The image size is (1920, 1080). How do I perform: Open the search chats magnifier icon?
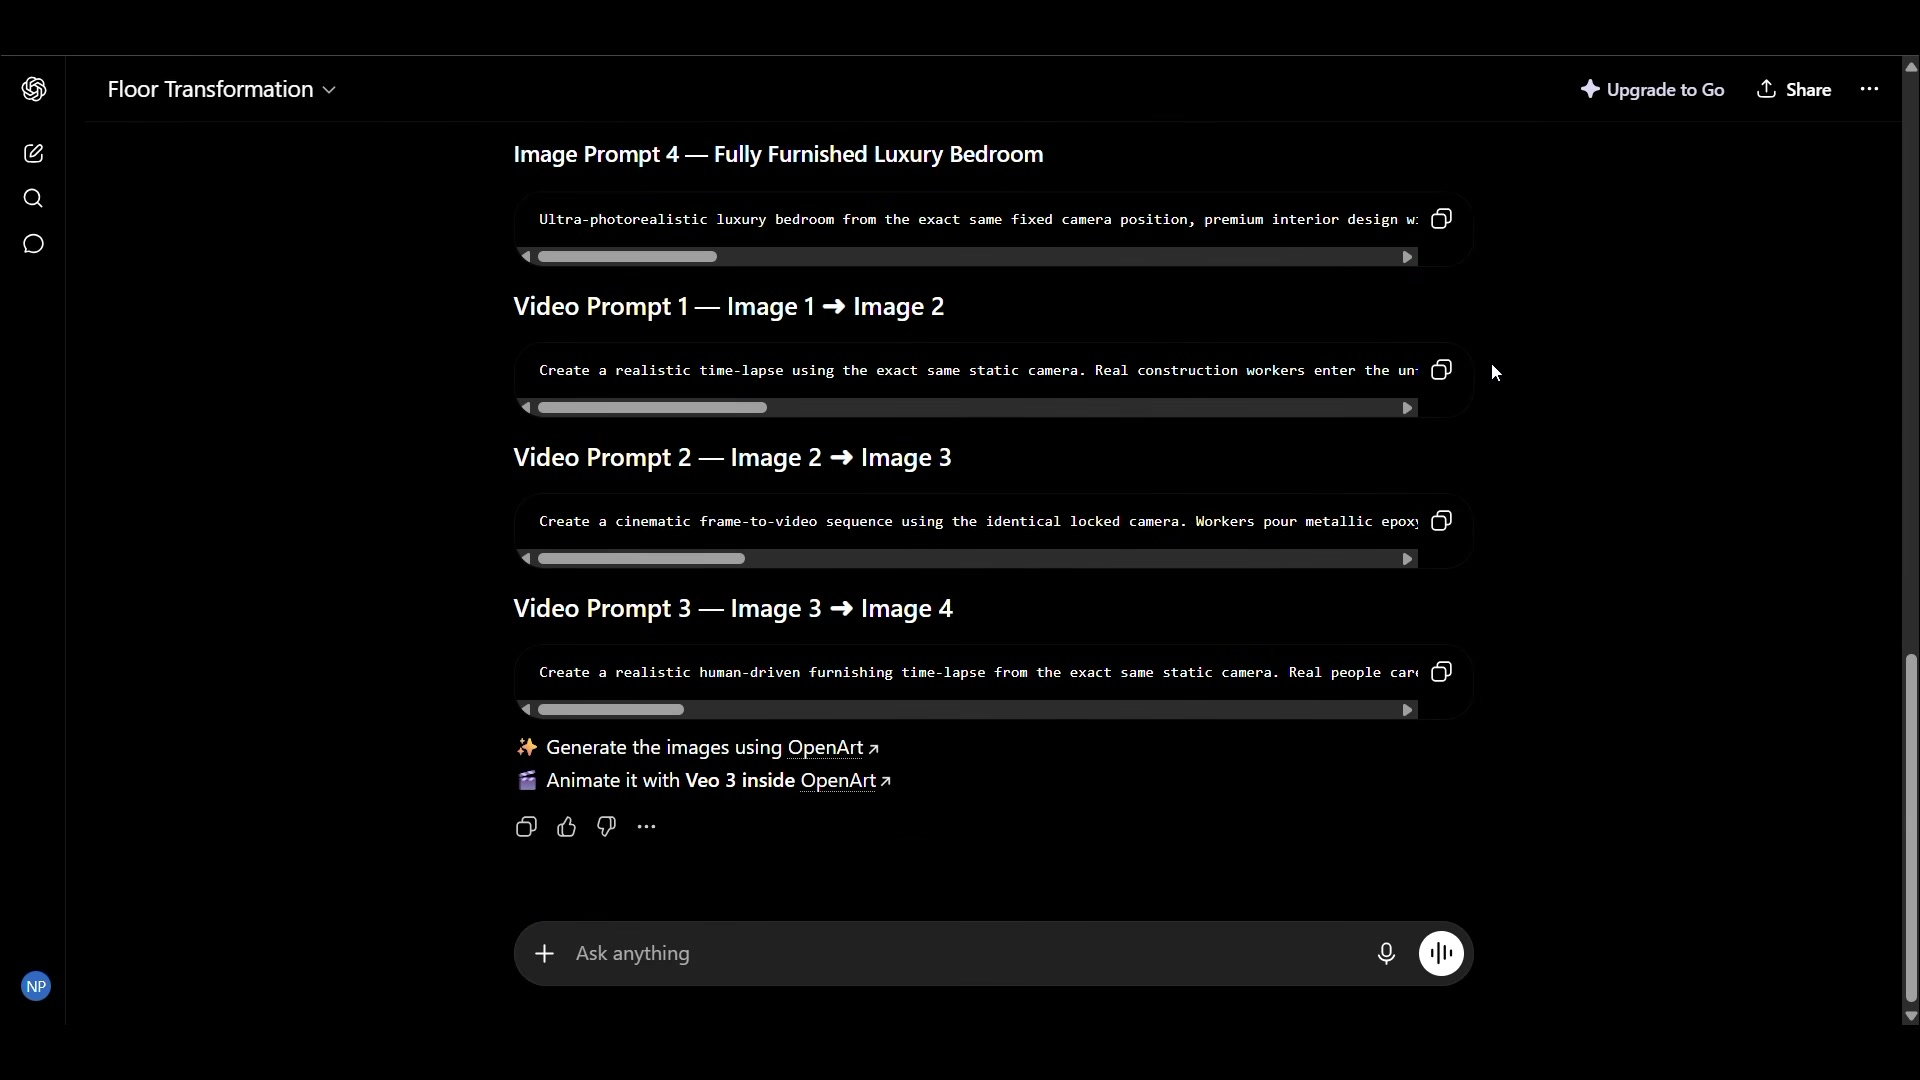pos(34,198)
